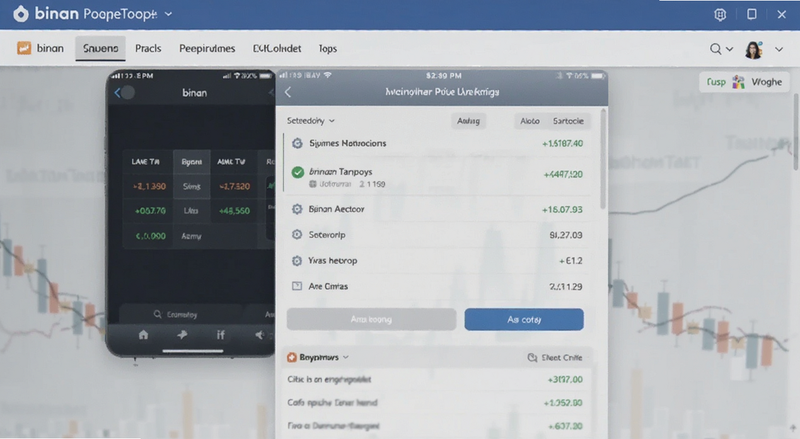The width and height of the screenshot is (800, 439).
Task: Click the +48,550 value in phone table
Action: click(x=234, y=210)
